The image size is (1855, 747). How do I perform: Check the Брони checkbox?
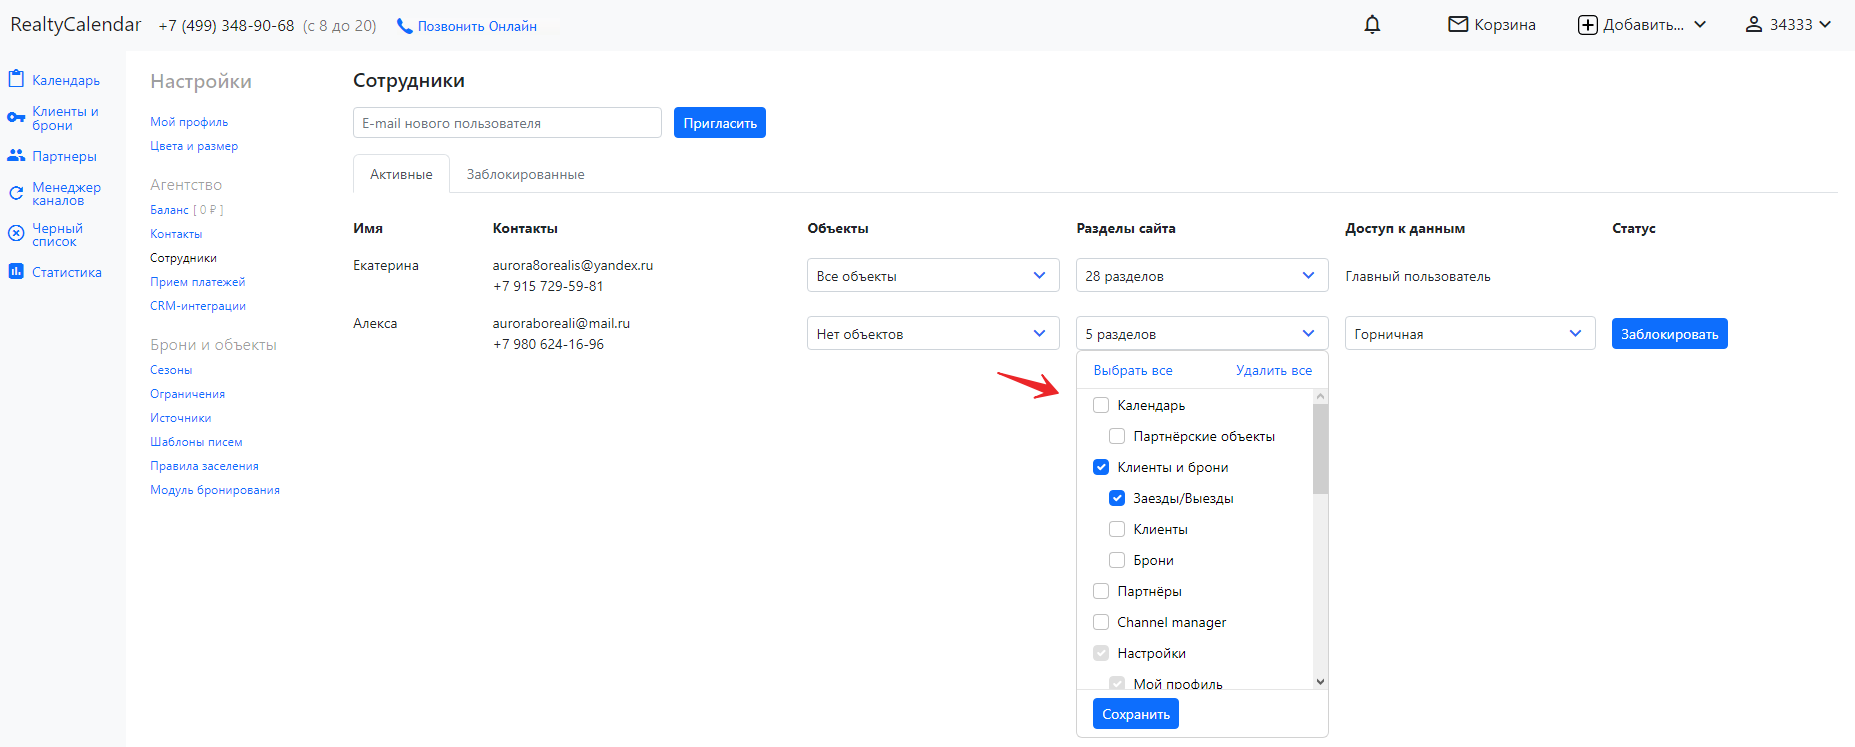click(1117, 560)
